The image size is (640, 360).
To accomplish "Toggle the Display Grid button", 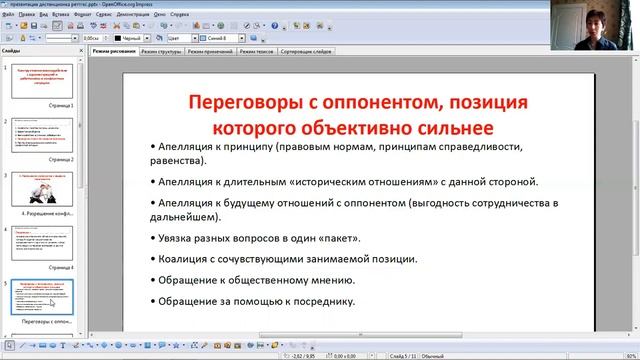I will [233, 26].
